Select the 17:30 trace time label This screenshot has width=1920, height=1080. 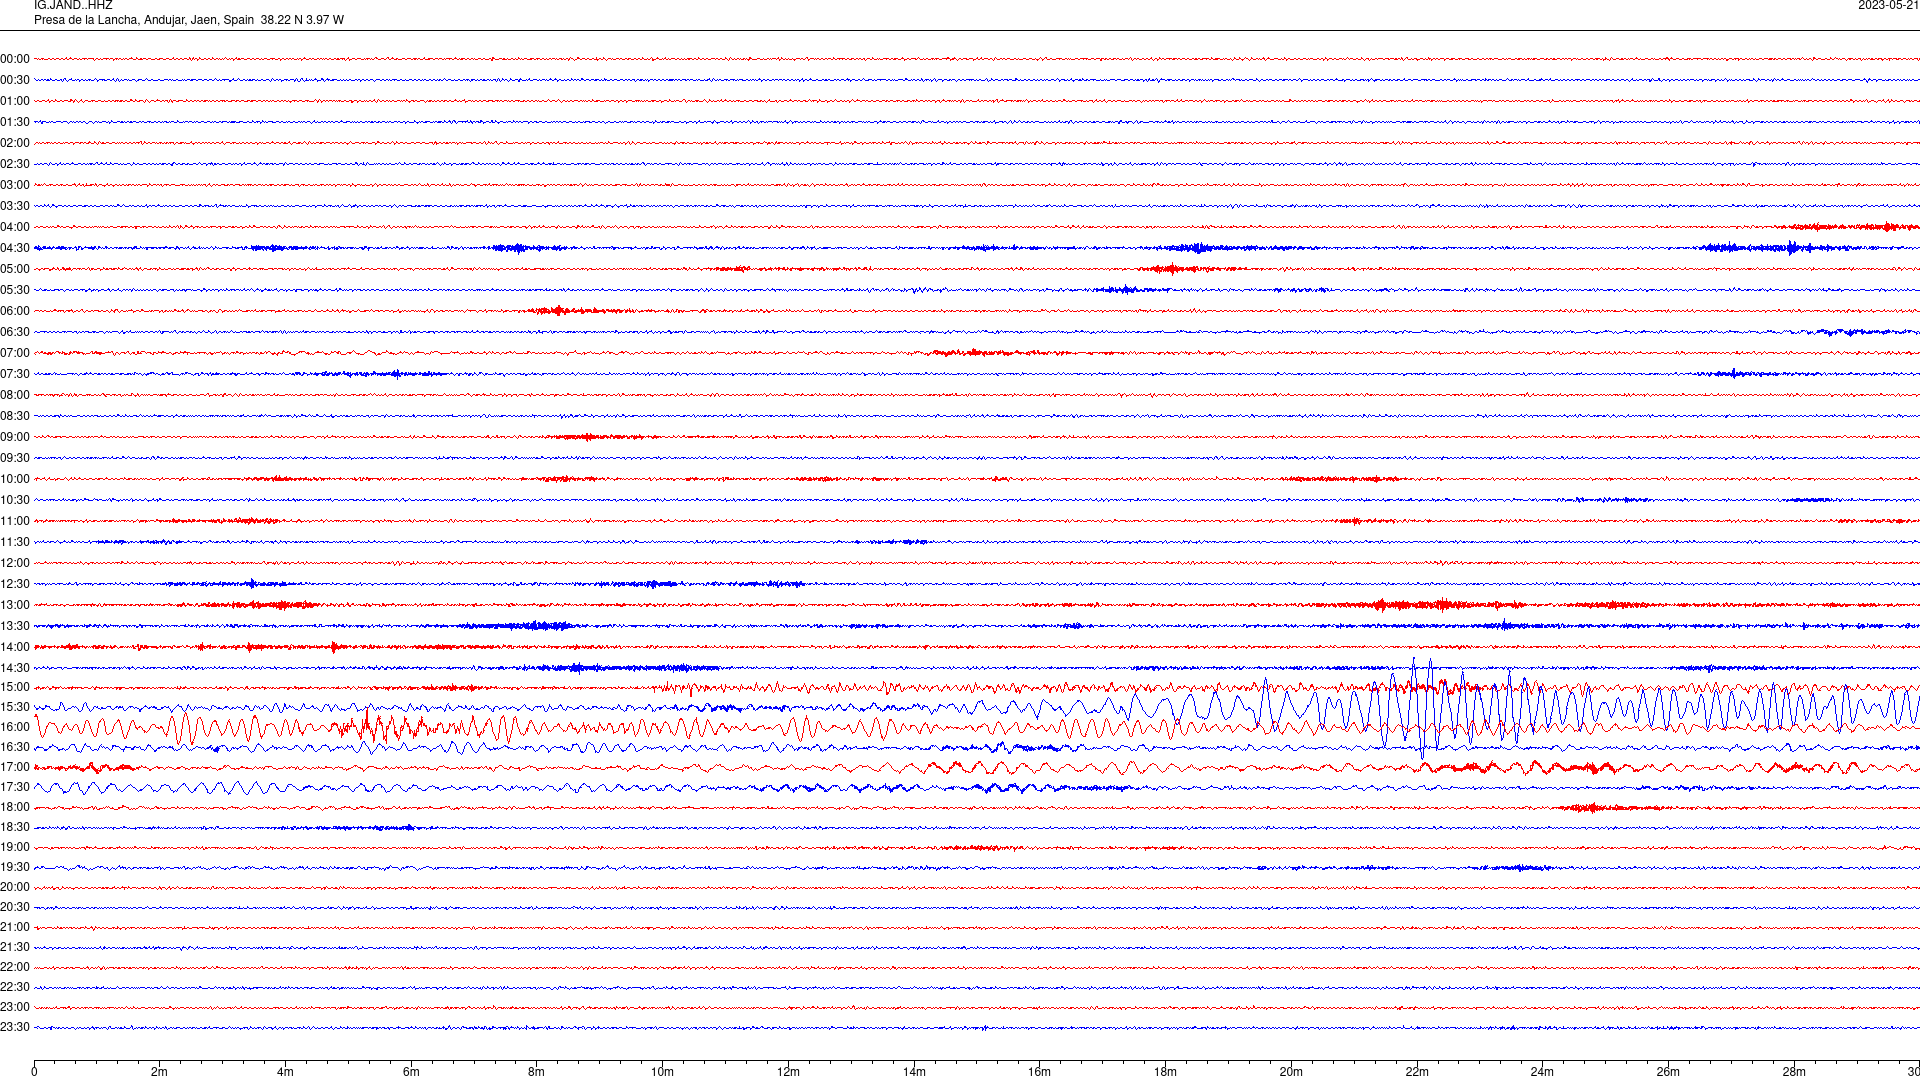click(x=15, y=787)
